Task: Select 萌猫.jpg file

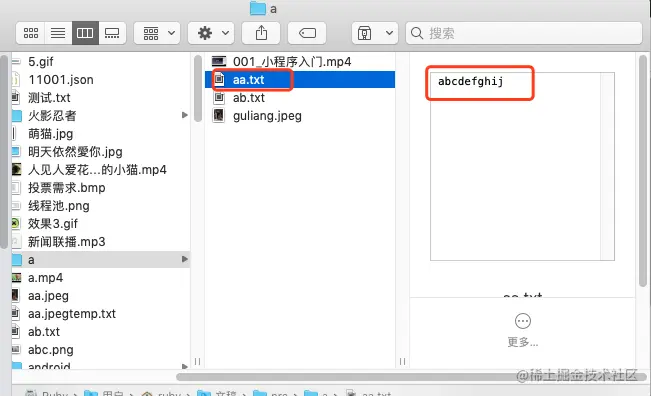Action: pos(50,134)
